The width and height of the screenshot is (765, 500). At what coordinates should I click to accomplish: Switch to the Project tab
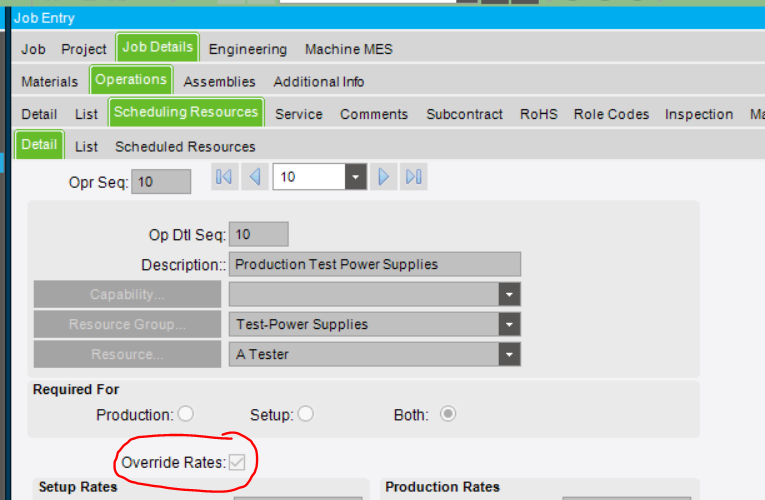(83, 49)
